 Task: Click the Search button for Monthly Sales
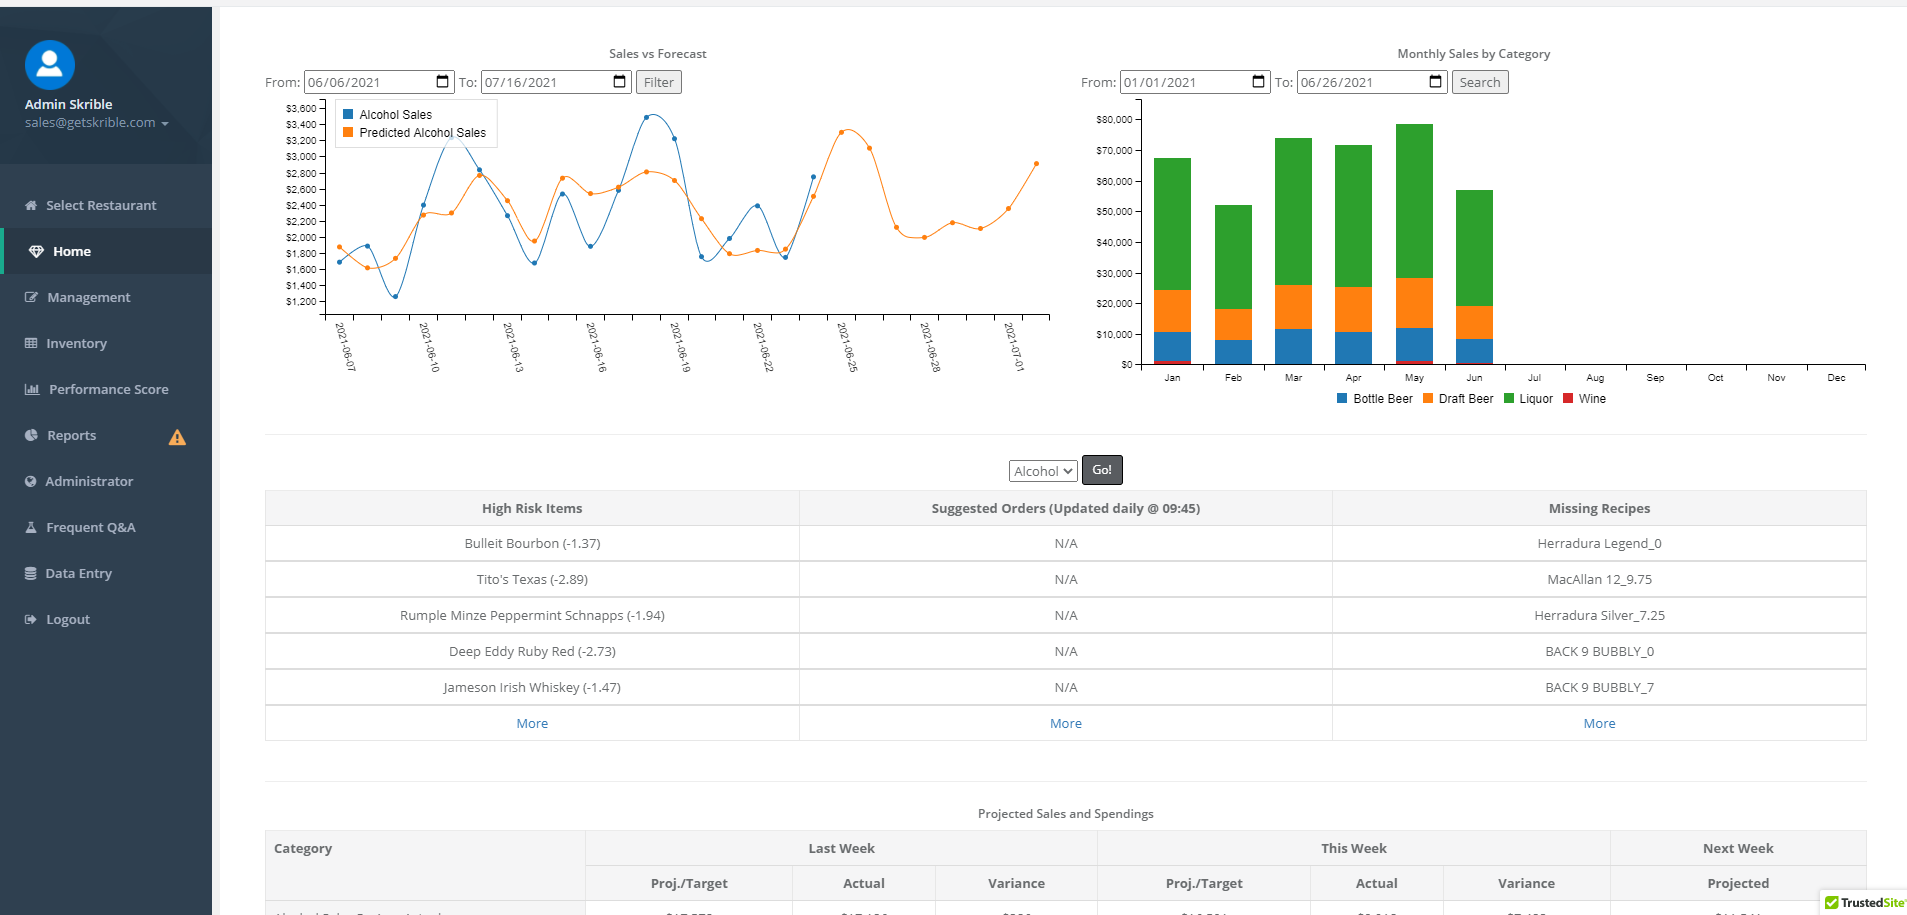tap(1480, 82)
